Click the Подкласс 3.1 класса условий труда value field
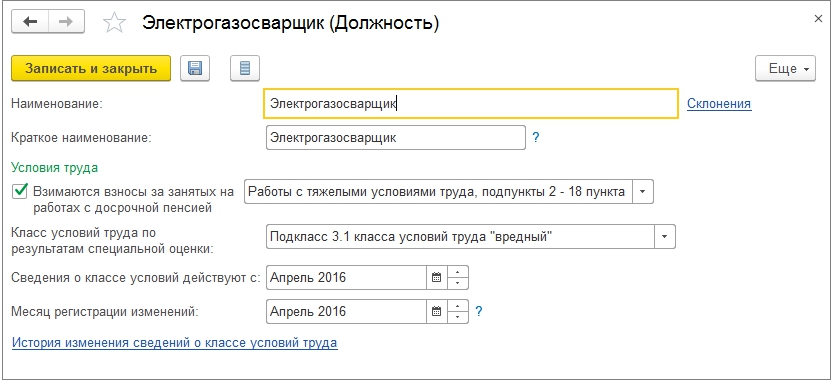 tap(460, 236)
